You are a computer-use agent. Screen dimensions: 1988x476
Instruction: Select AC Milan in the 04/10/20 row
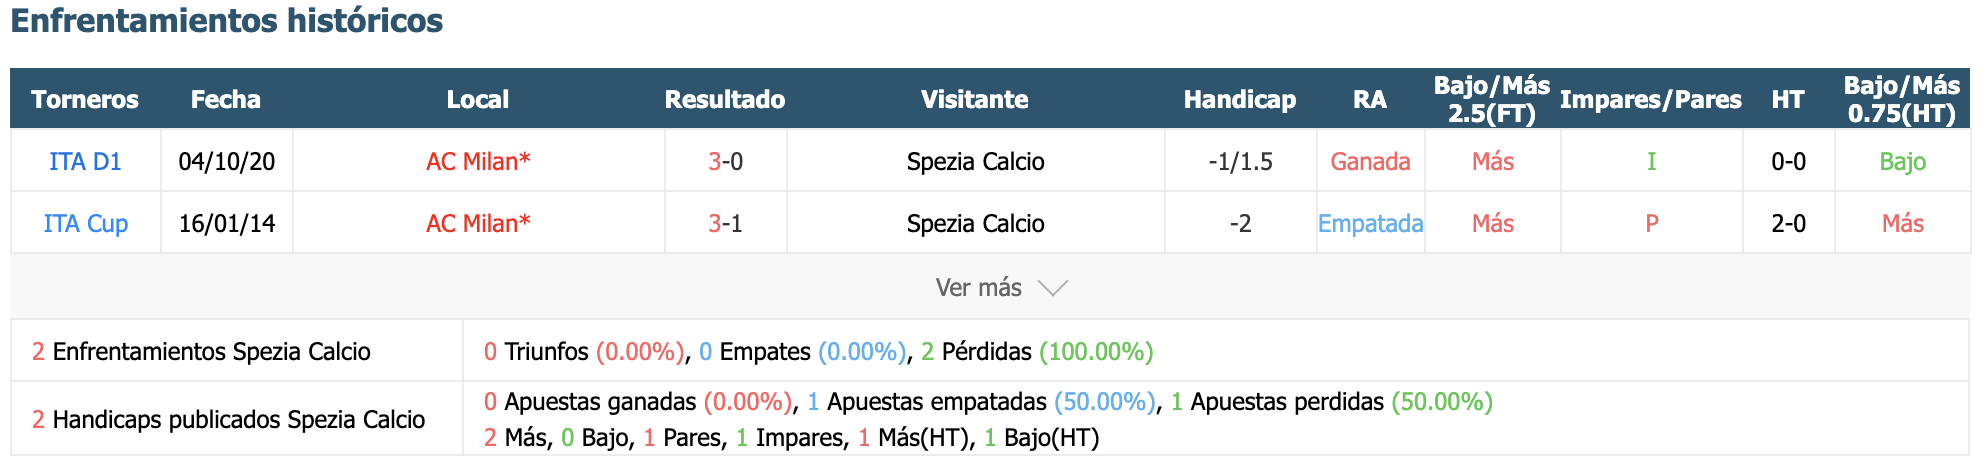[478, 161]
